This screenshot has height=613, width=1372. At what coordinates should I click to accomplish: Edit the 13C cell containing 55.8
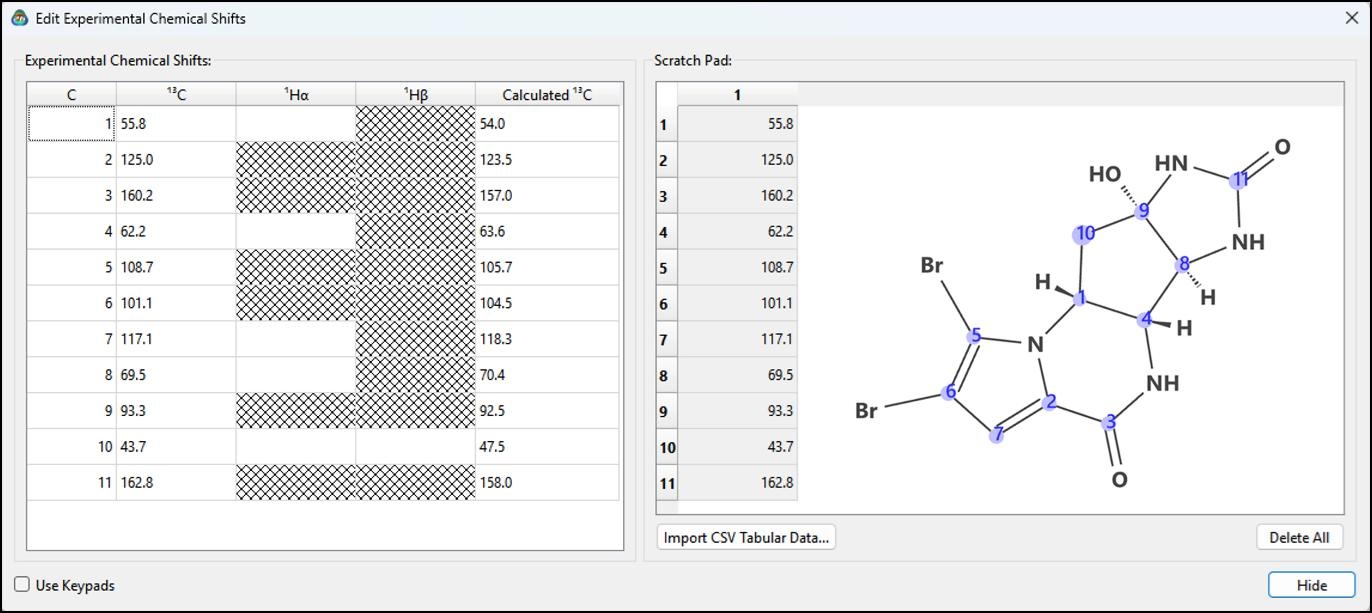[x=176, y=124]
